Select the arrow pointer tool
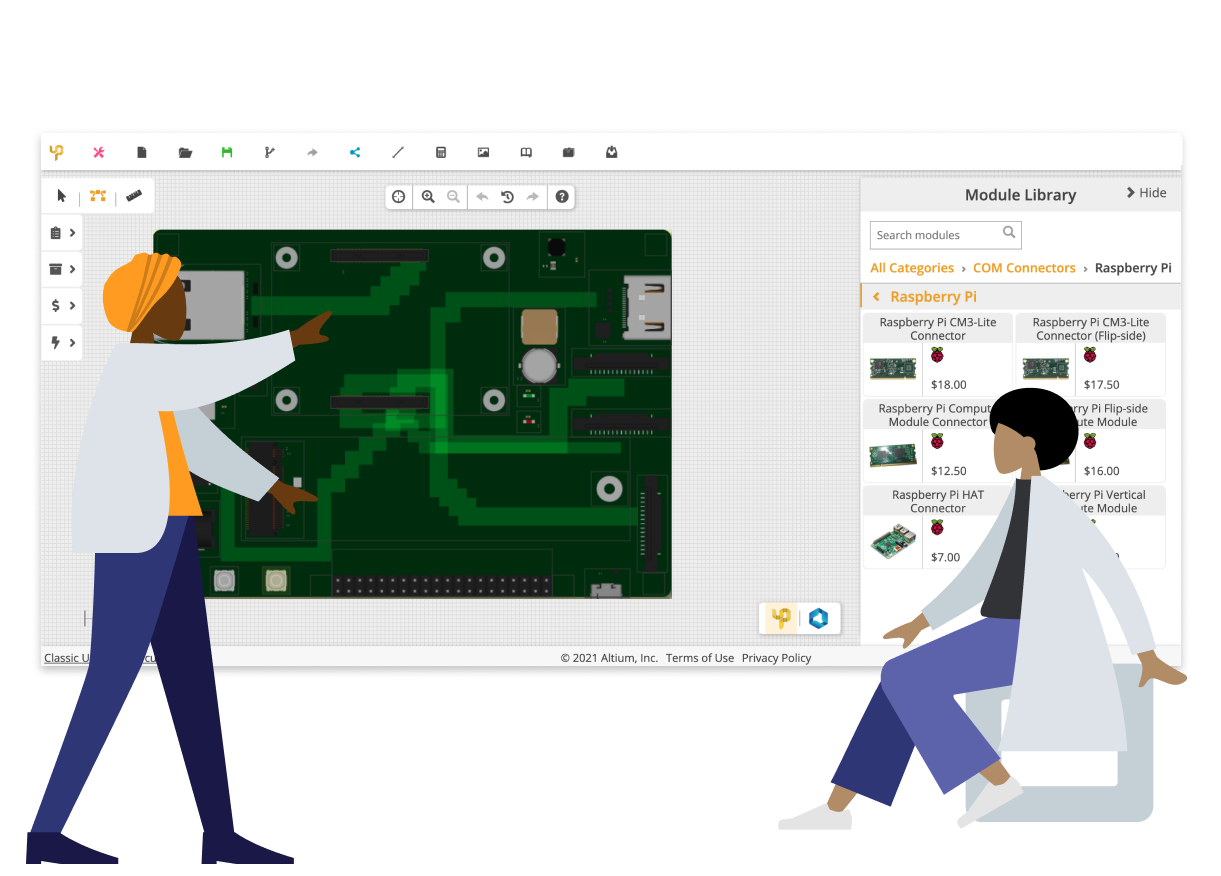Viewport: 1221px width, 876px height. pyautogui.click(x=62, y=196)
